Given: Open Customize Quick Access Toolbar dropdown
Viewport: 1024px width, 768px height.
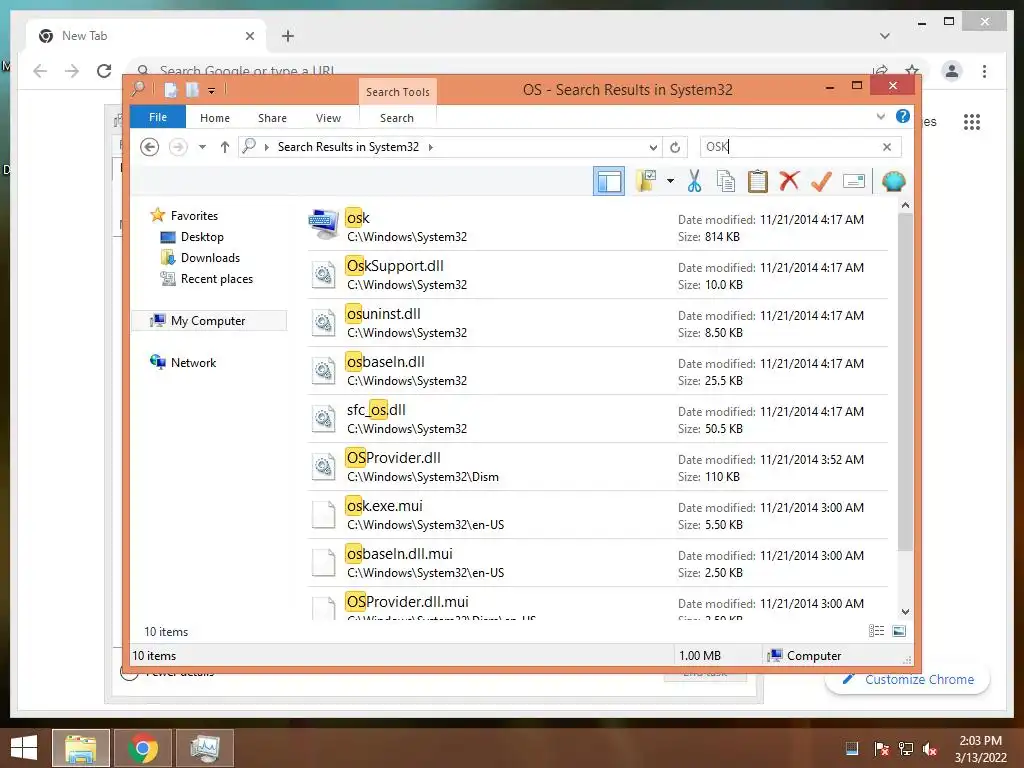Looking at the screenshot, I should pyautogui.click(x=212, y=91).
